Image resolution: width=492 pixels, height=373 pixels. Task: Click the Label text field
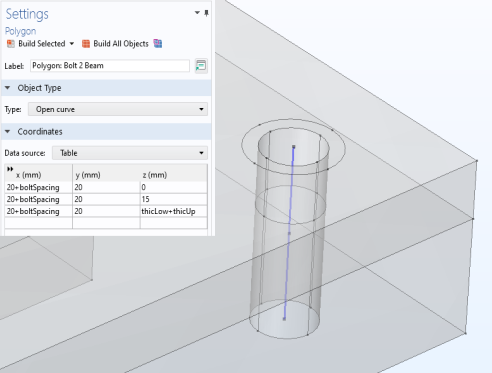(110, 66)
